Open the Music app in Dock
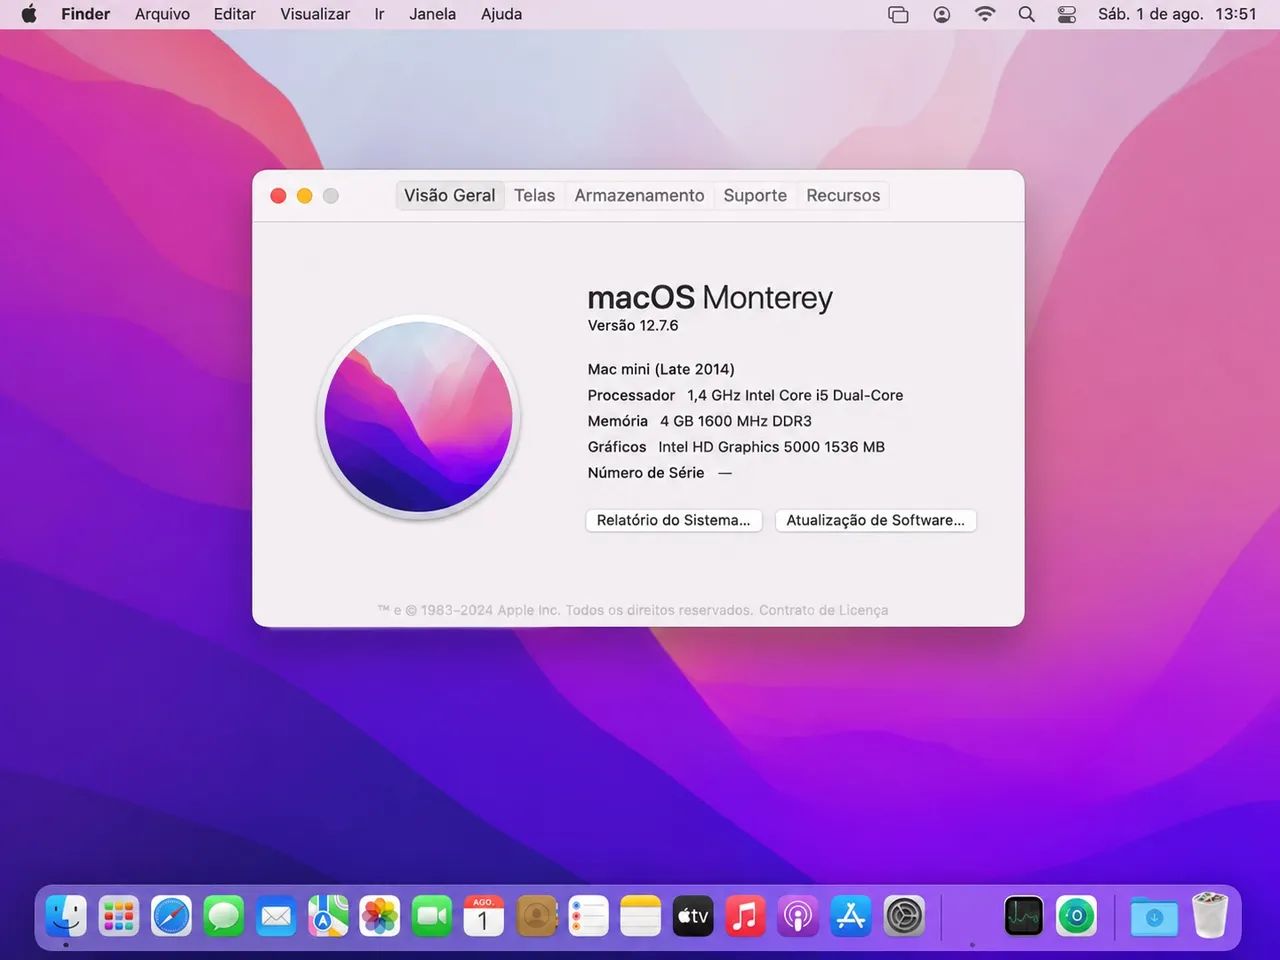 tap(745, 916)
